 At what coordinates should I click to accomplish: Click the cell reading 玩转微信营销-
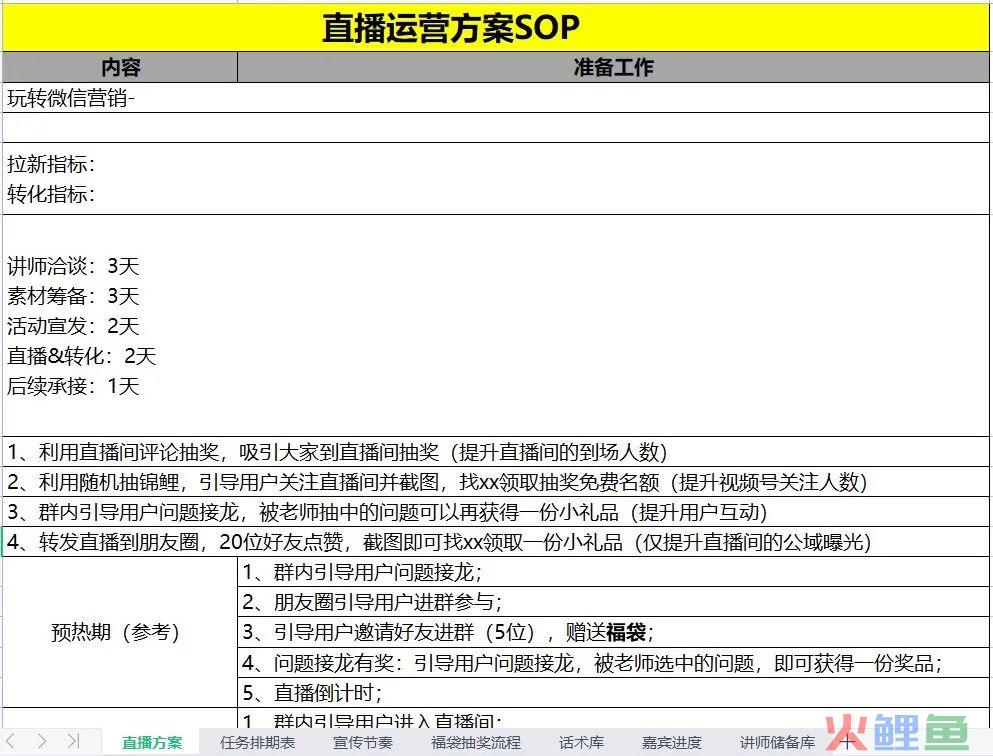point(496,98)
